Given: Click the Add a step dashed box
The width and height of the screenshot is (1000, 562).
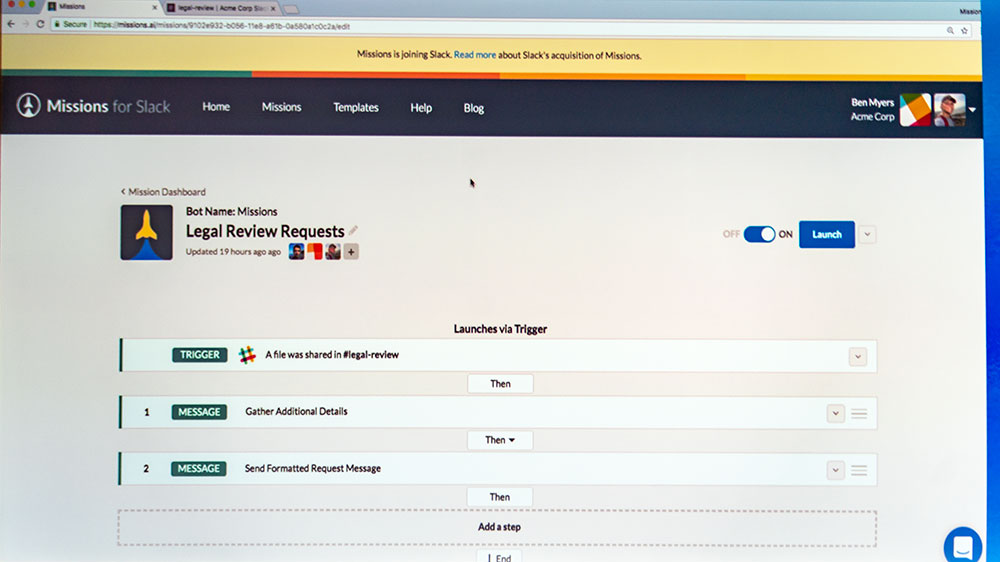Looking at the screenshot, I should (498, 527).
